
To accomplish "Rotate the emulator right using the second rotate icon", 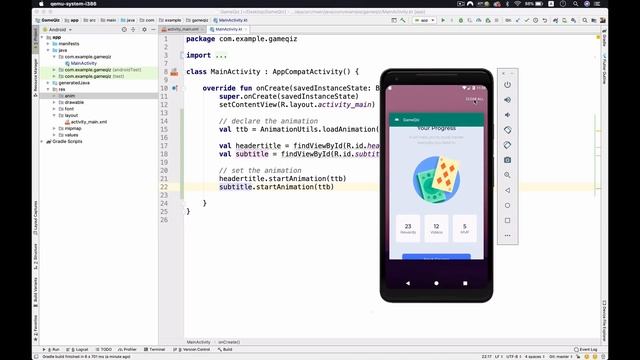I will 507,145.
